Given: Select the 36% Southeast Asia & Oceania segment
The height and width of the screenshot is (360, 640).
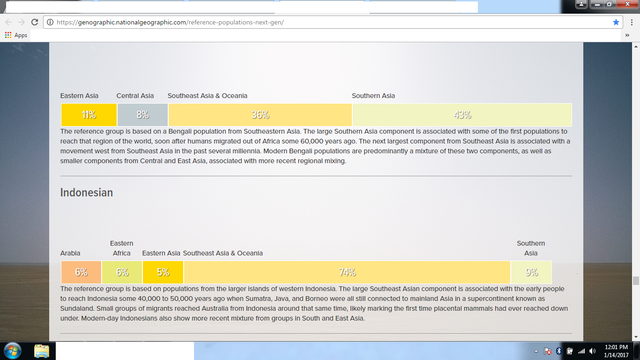Looking at the screenshot, I should click(x=260, y=115).
